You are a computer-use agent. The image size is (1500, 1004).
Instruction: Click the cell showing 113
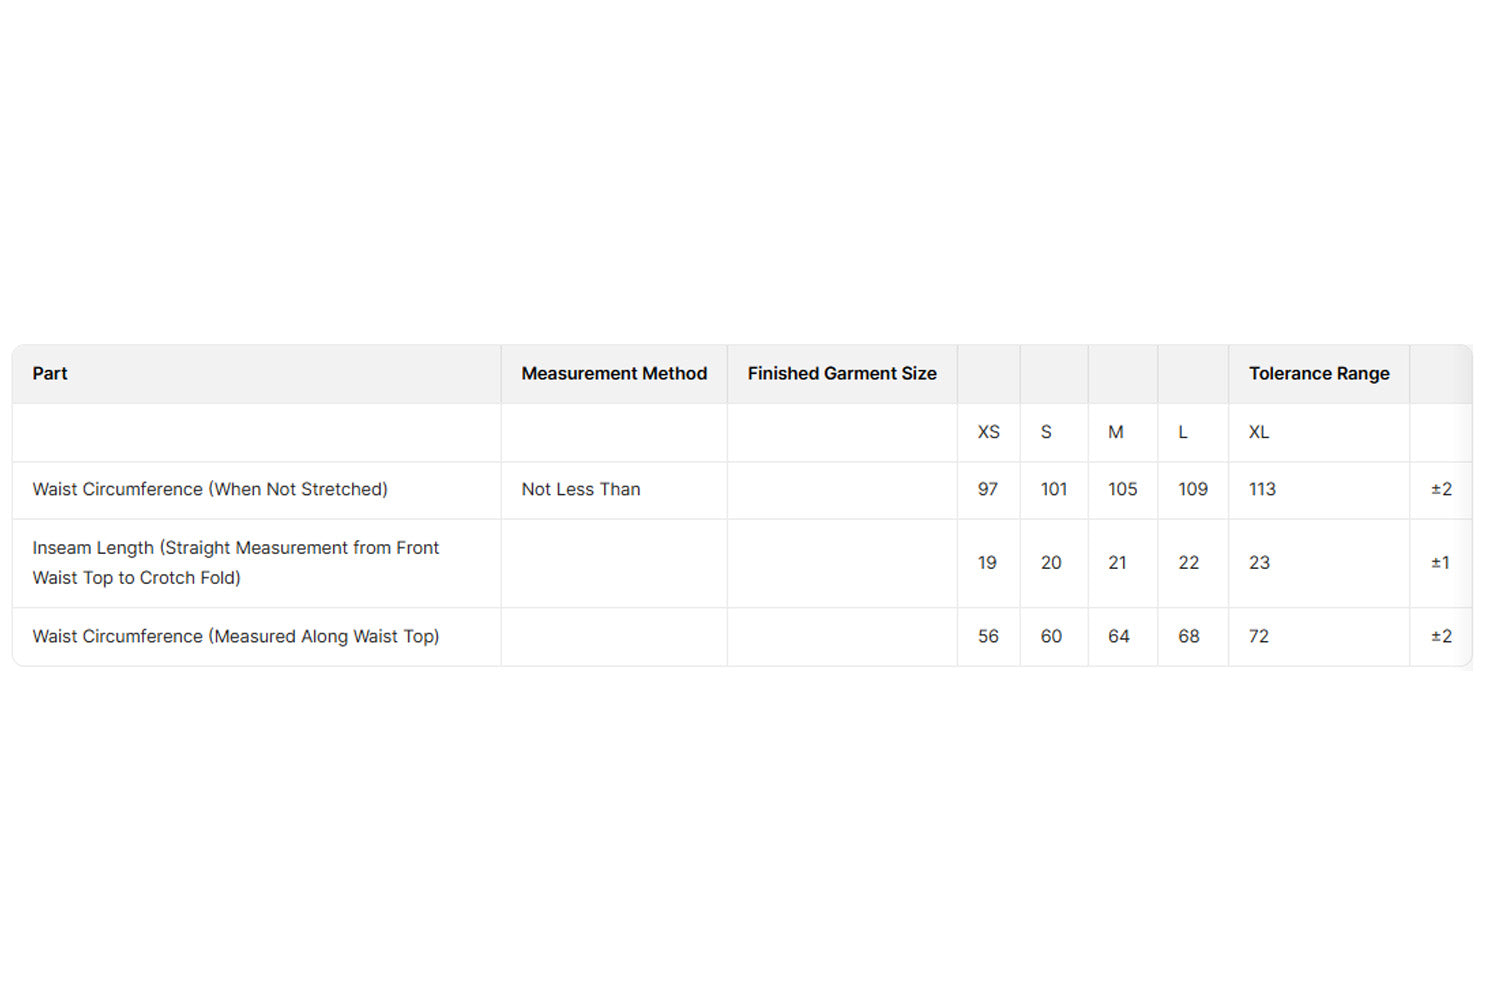coord(1262,490)
